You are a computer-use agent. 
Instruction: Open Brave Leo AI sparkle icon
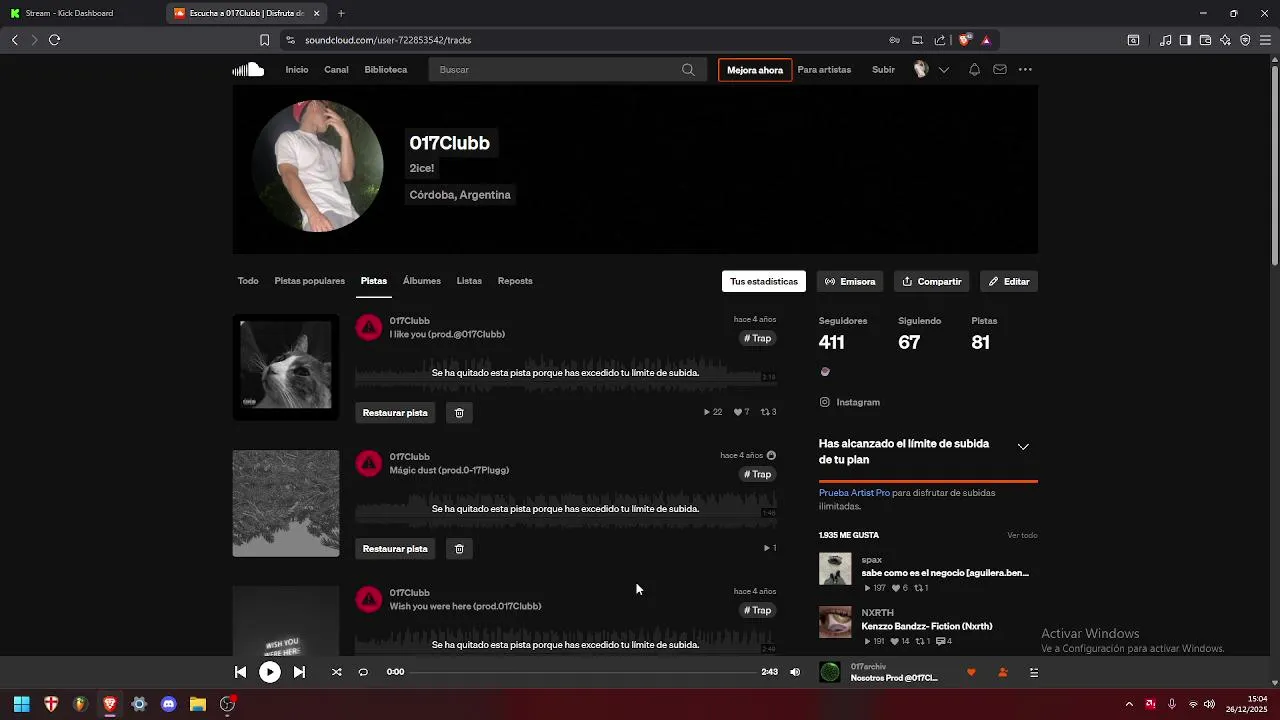1225,40
